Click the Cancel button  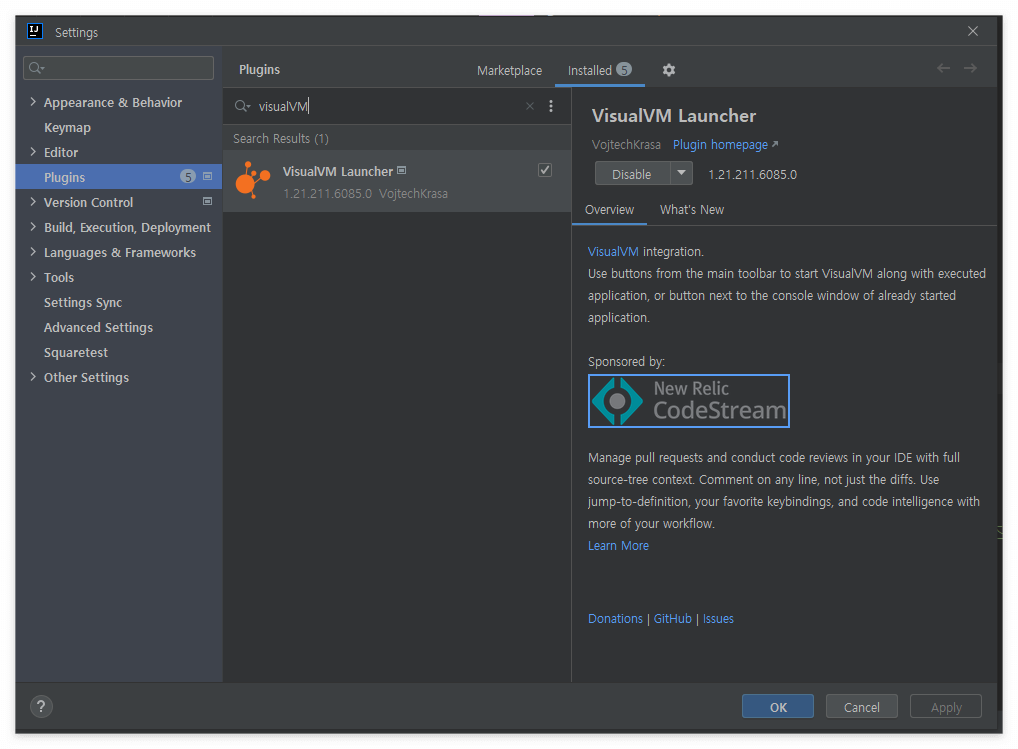coord(862,706)
